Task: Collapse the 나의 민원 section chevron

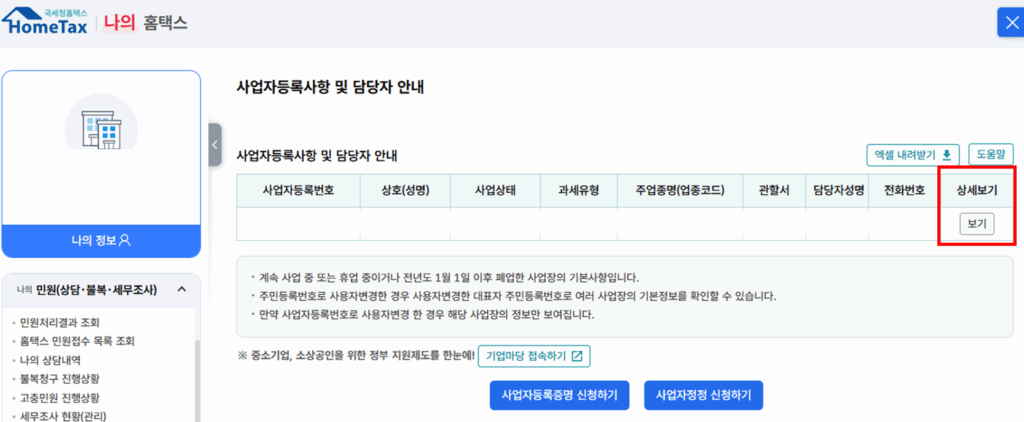Action: 182,289
